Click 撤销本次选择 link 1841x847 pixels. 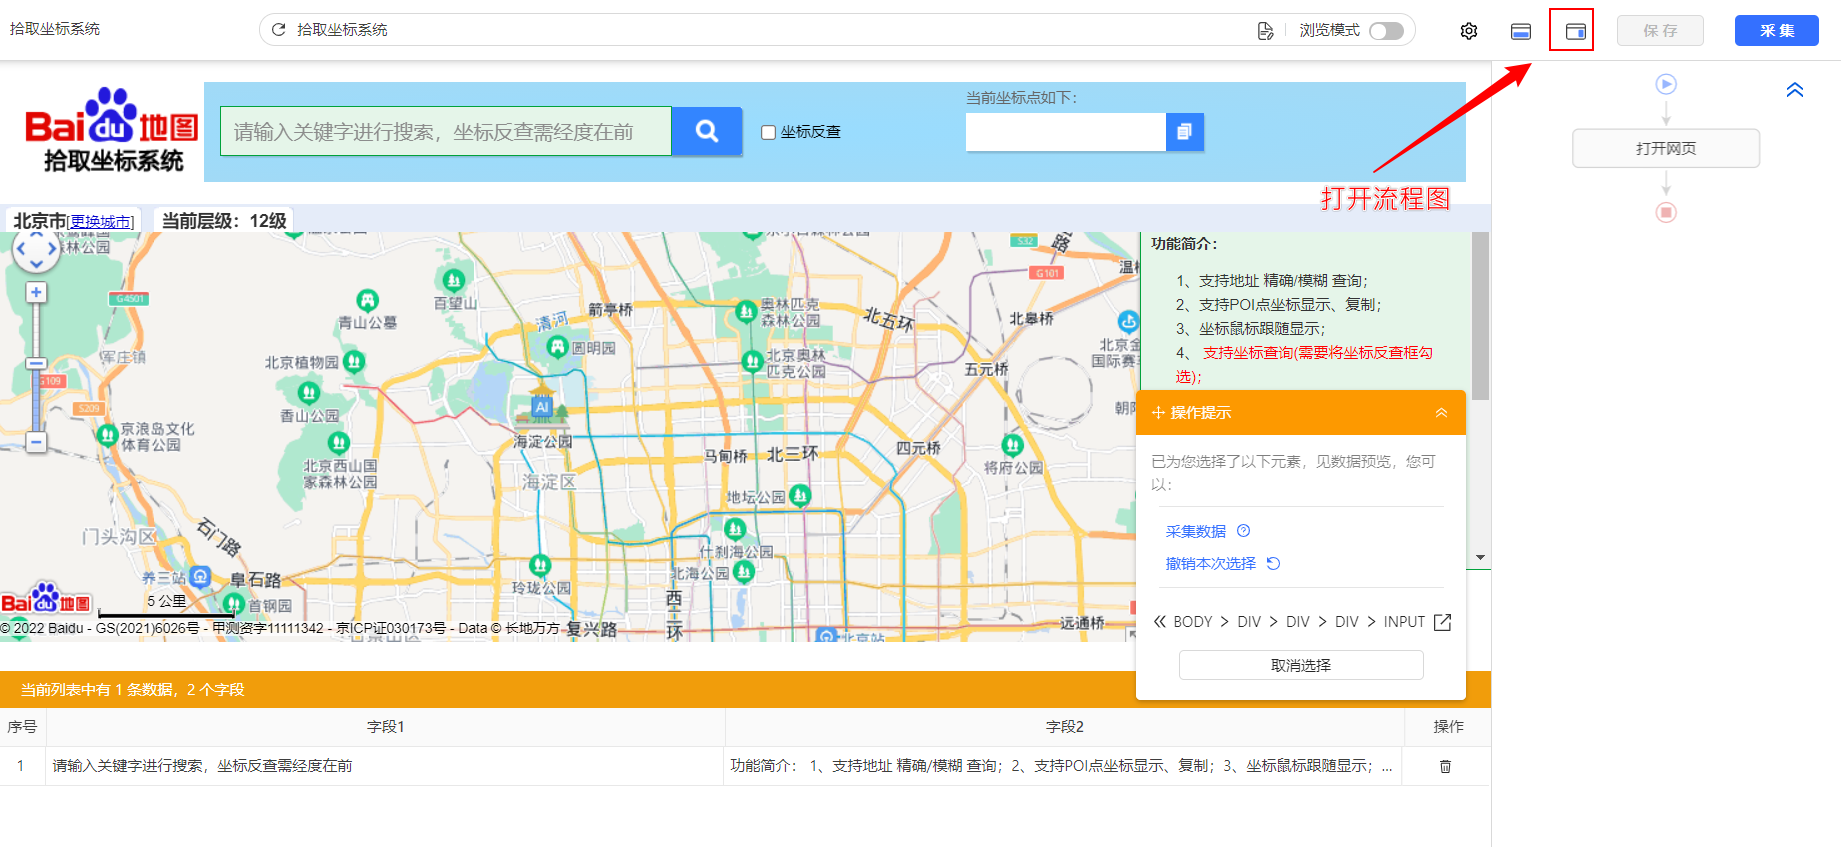[1211, 563]
